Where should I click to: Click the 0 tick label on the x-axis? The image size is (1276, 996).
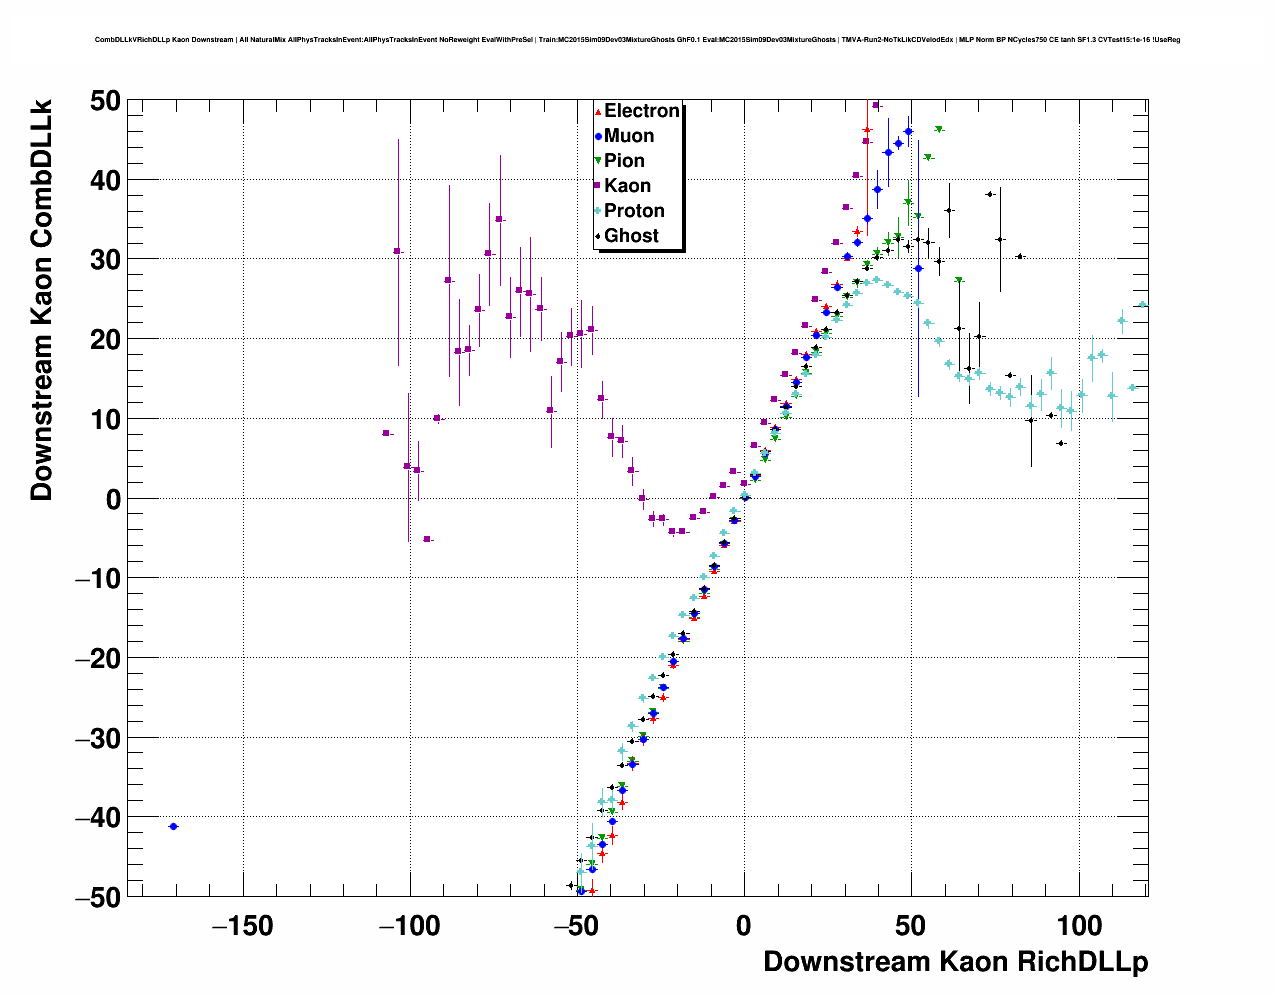pos(744,926)
